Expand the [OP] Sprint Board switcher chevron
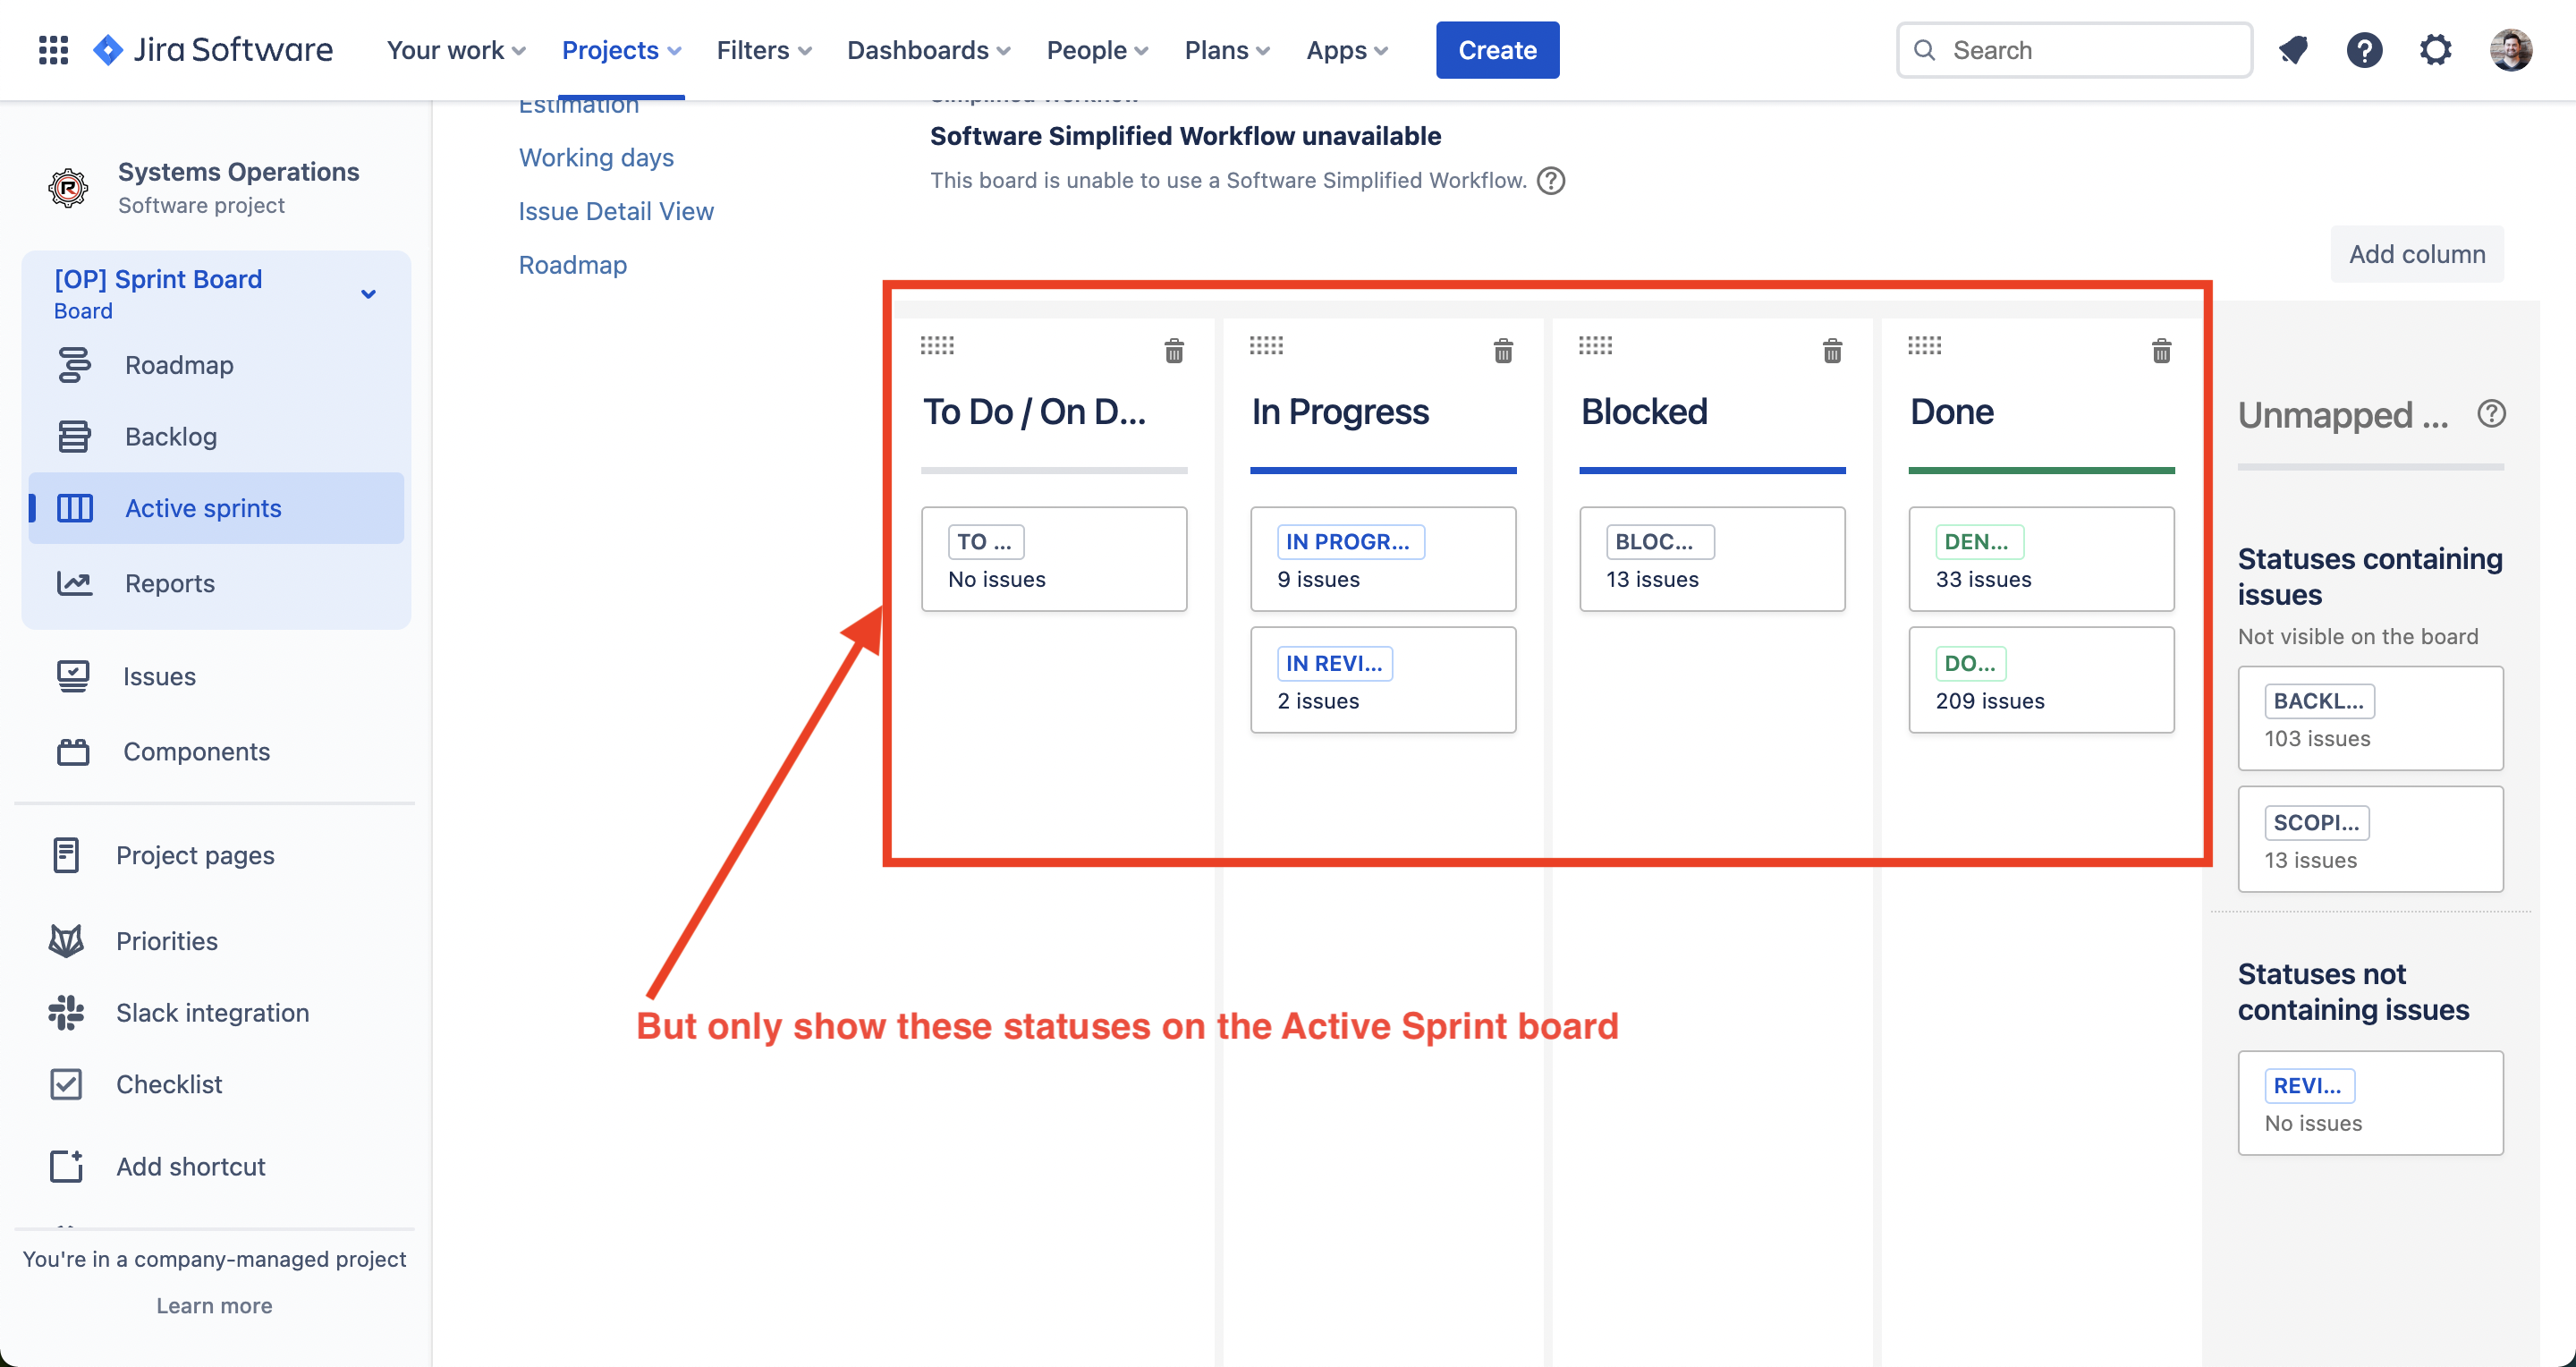2576x1367 pixels. 368,294
